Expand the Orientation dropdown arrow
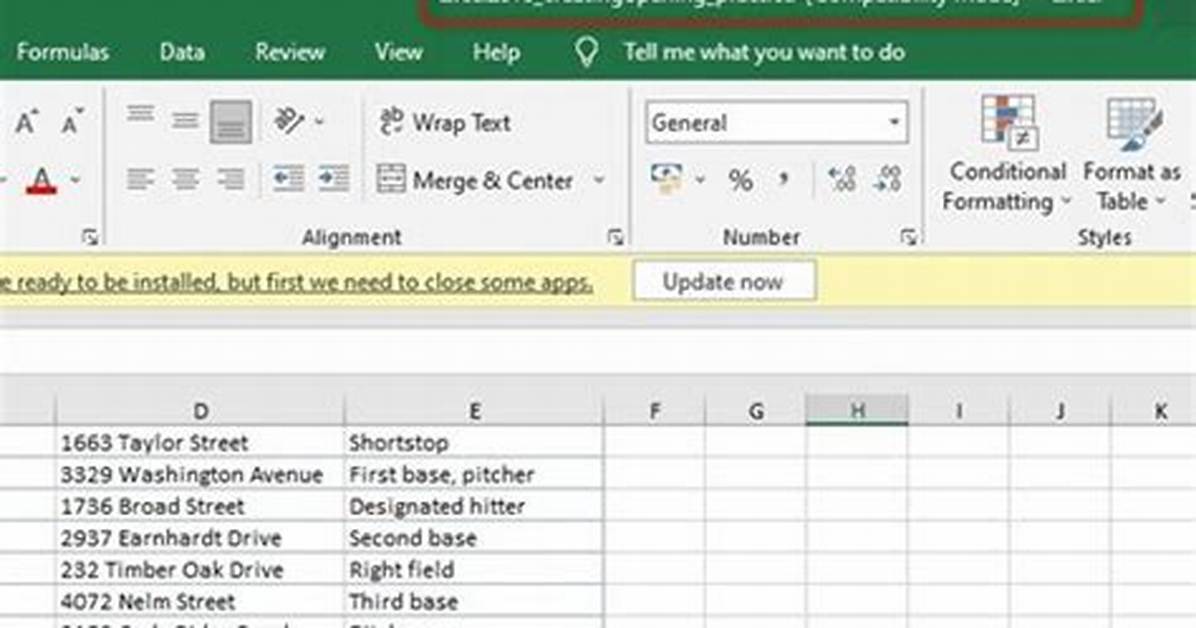Image resolution: width=1196 pixels, height=628 pixels. click(x=320, y=122)
